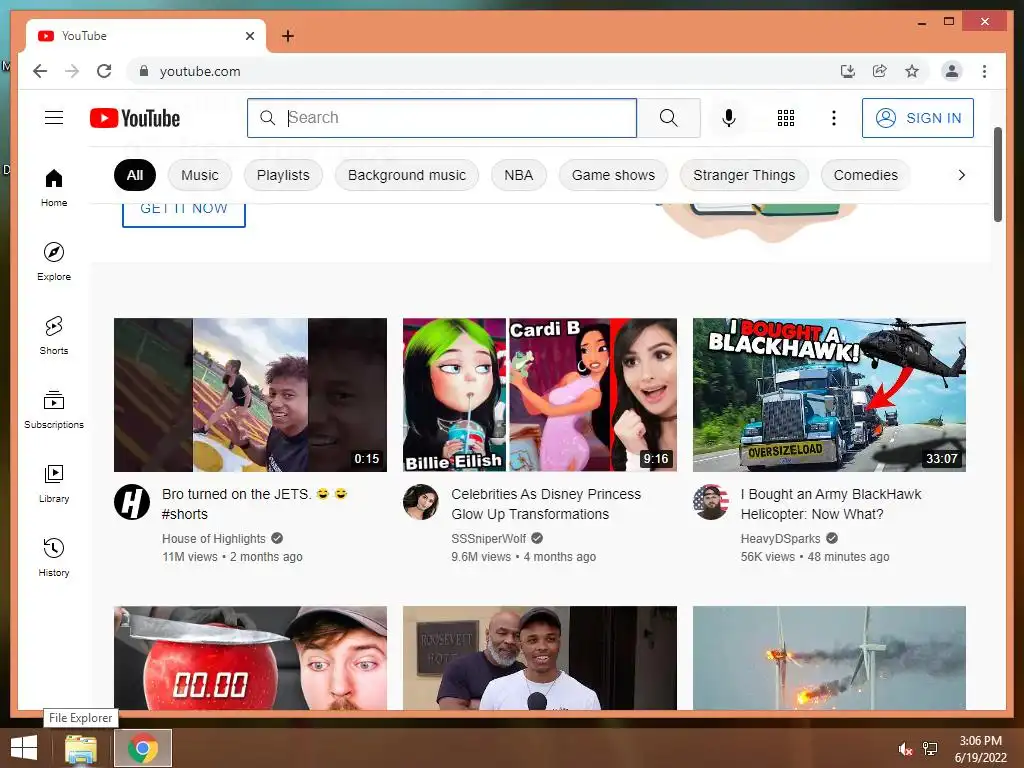Reload the YouTube page
This screenshot has height=768, width=1024.
pos(104,71)
